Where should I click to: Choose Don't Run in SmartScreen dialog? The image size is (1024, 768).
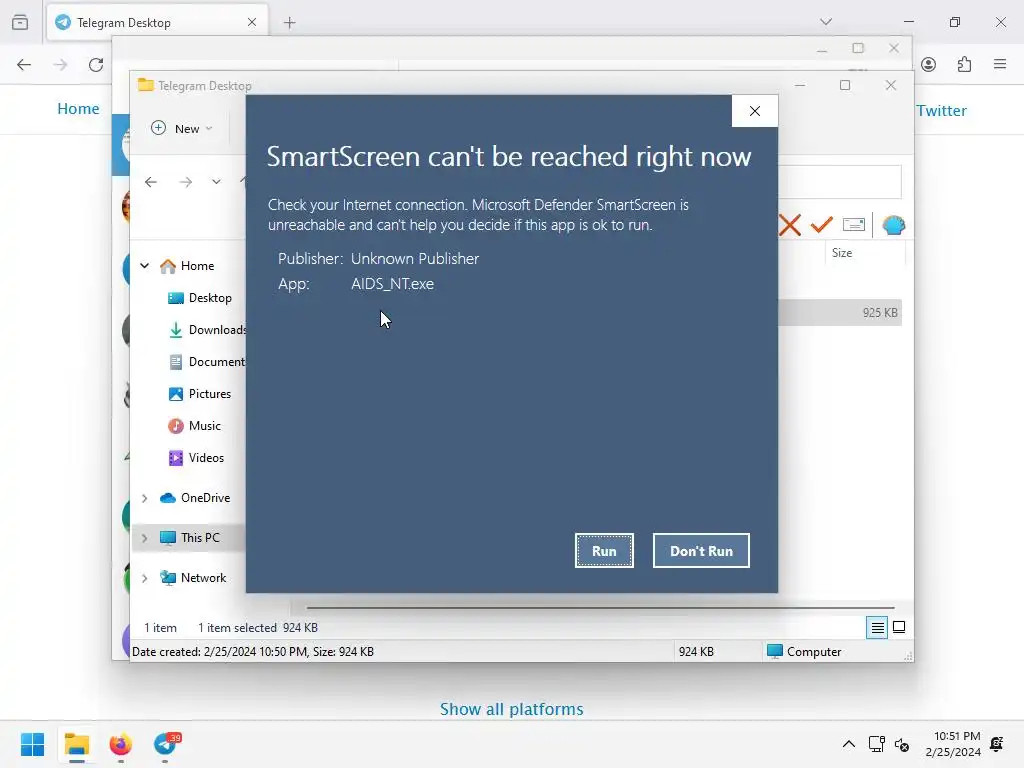701,551
